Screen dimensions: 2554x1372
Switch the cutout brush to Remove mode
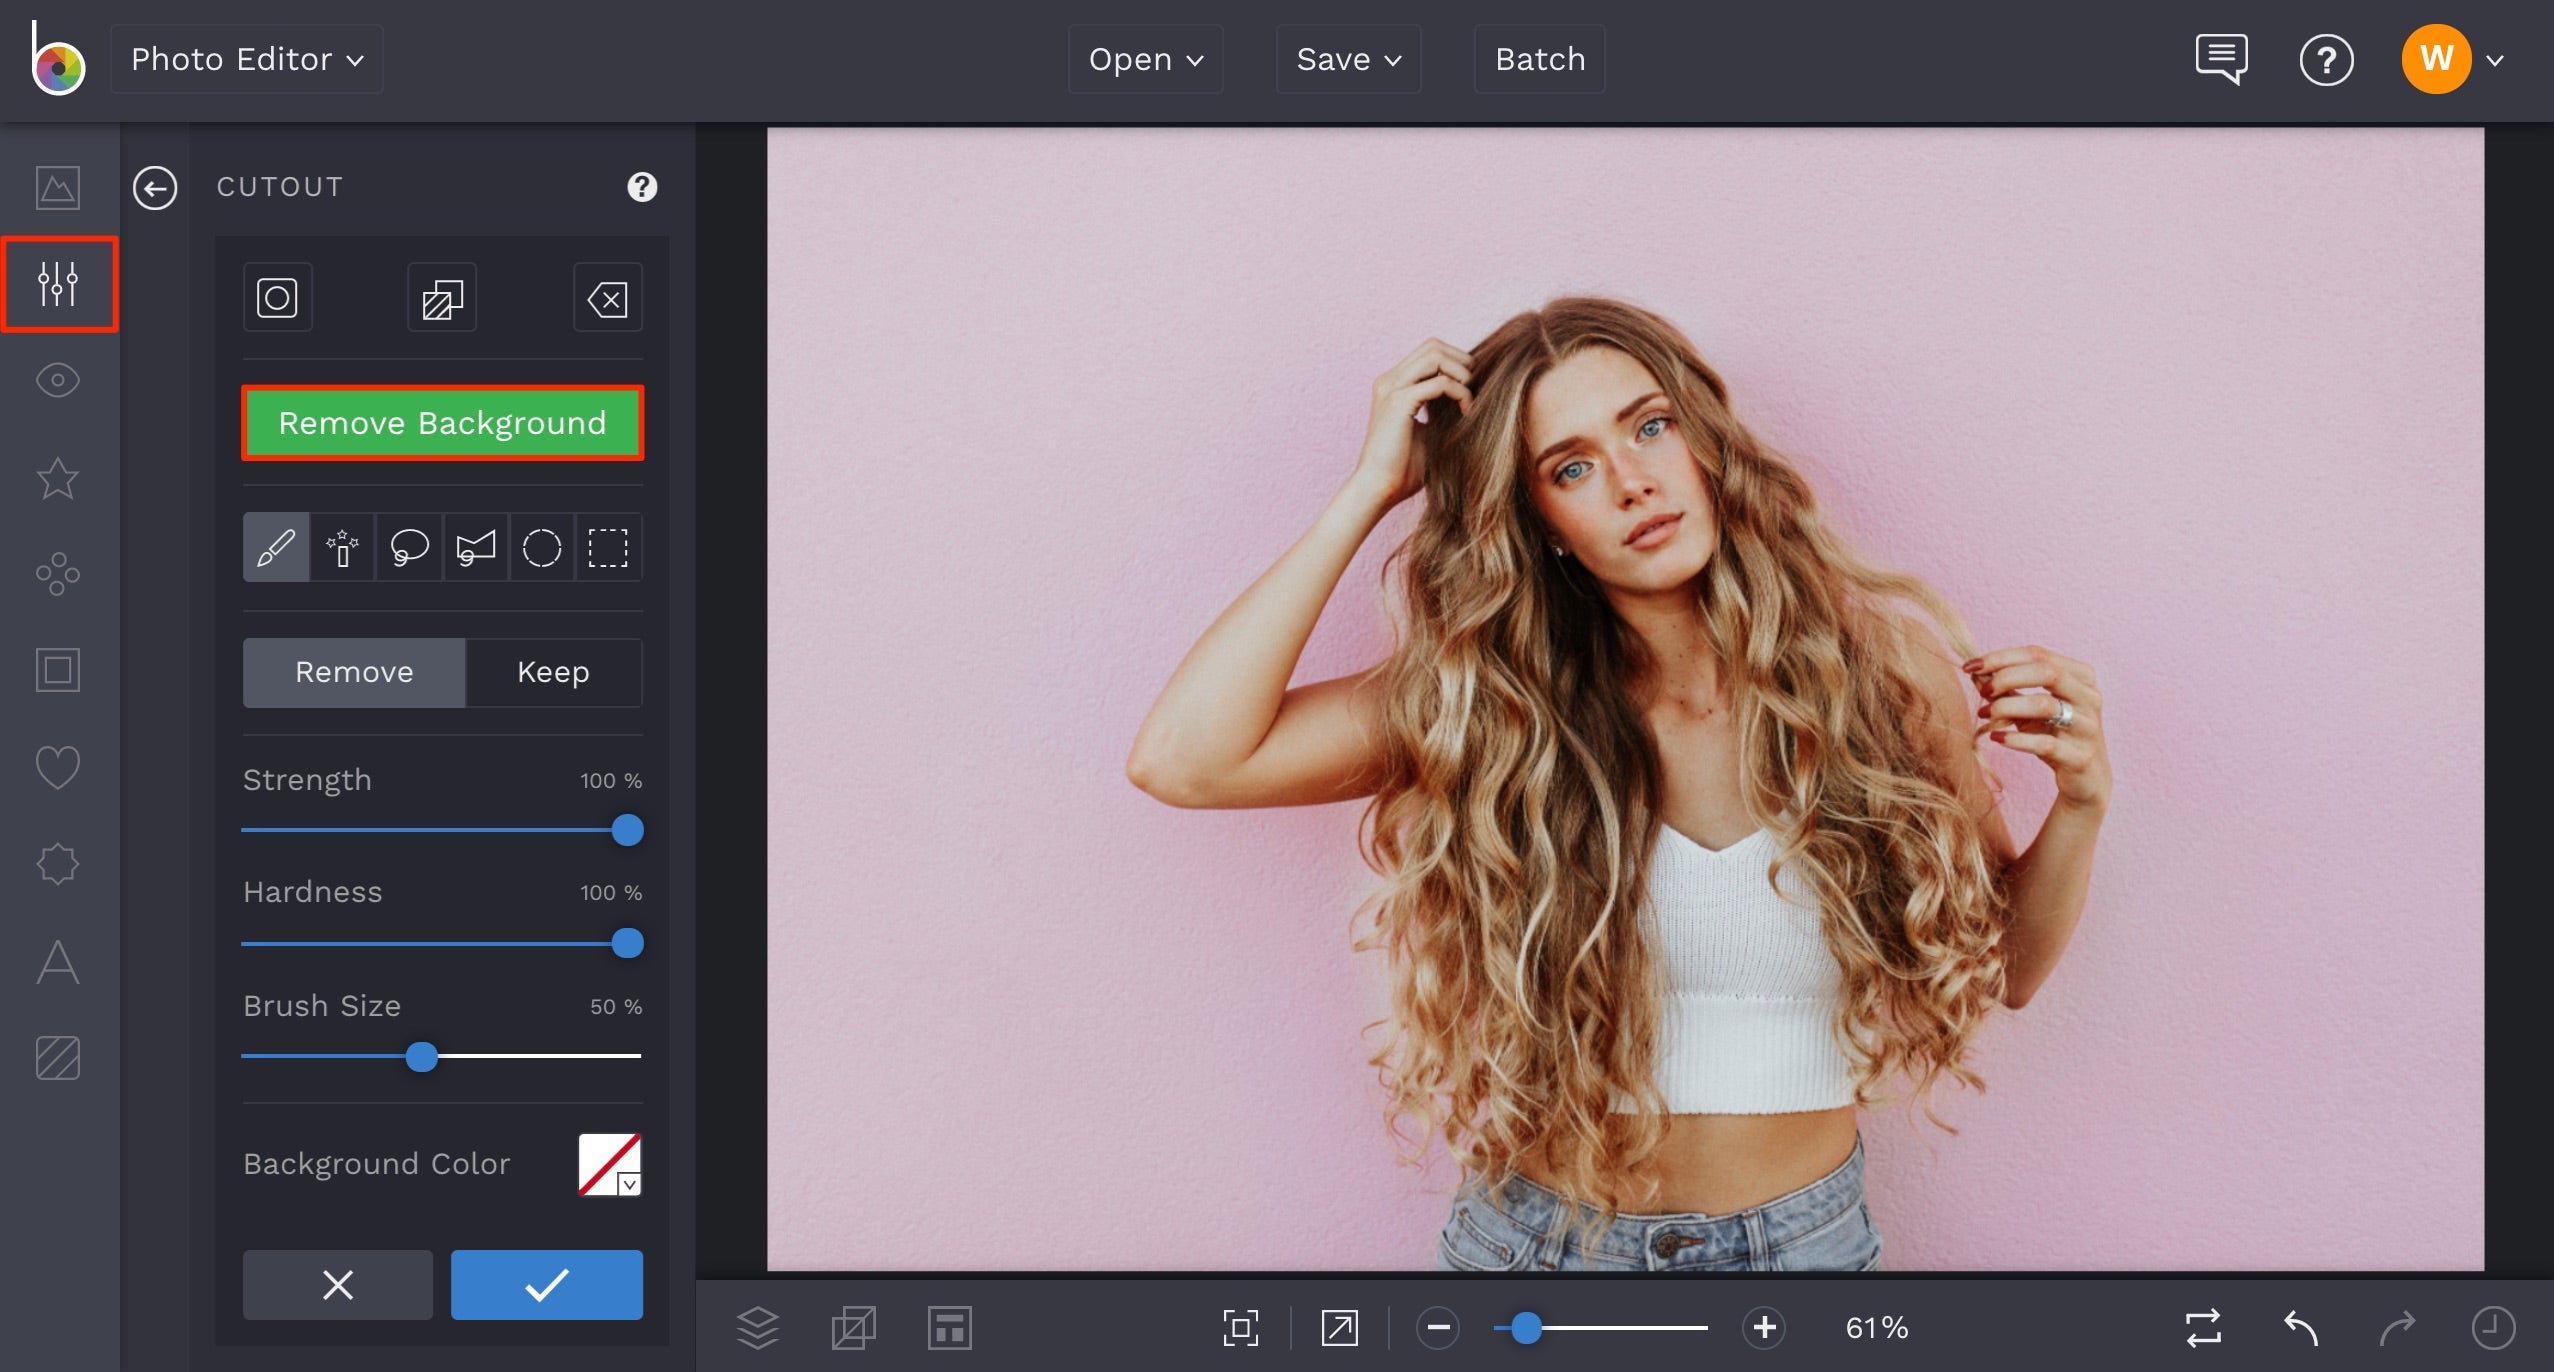tap(354, 672)
